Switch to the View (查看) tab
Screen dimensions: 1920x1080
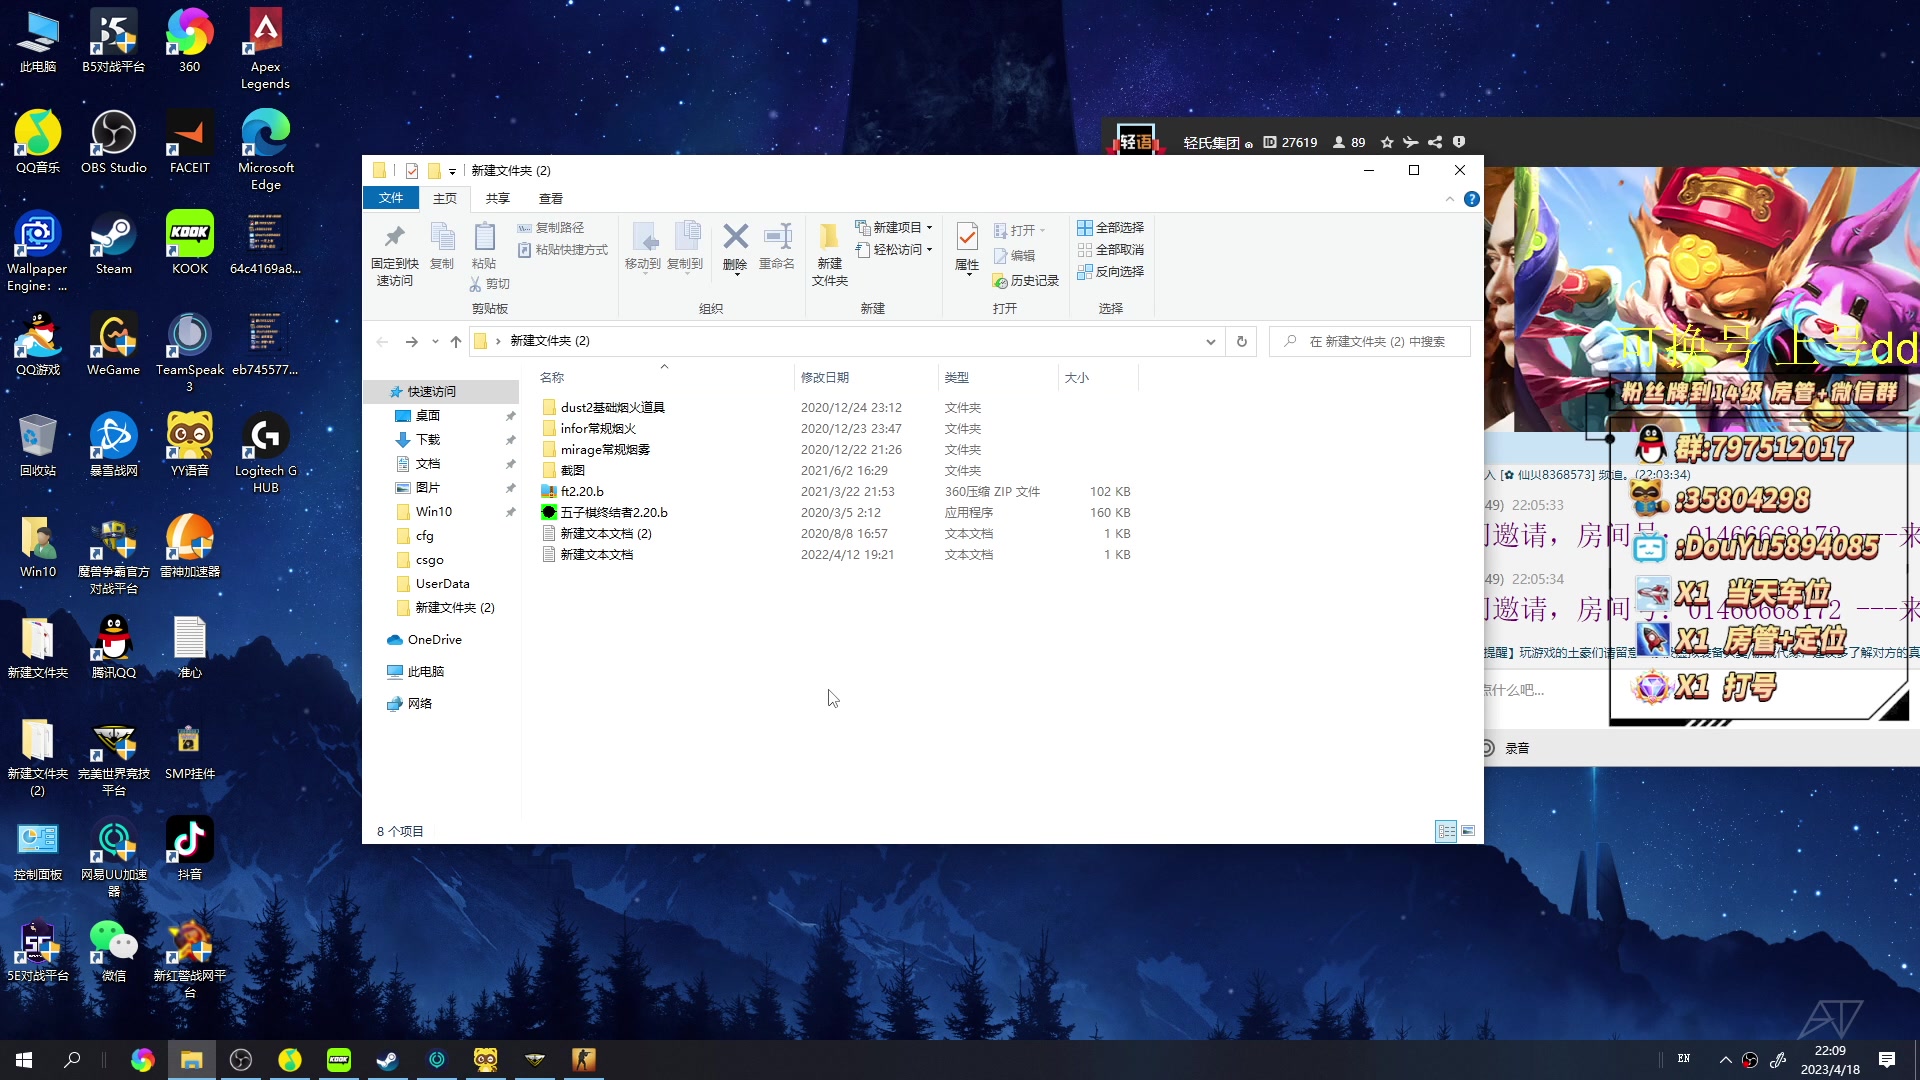pyautogui.click(x=551, y=198)
